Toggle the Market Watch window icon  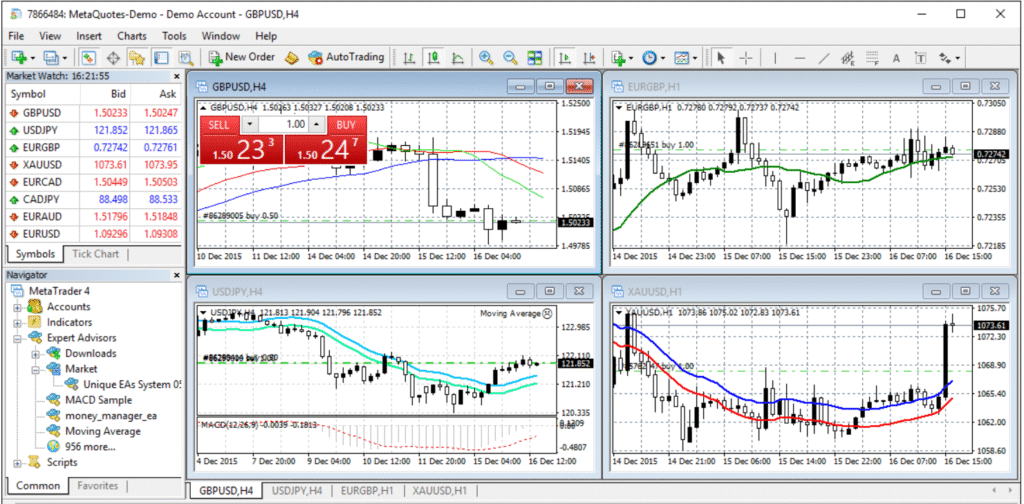tap(88, 58)
